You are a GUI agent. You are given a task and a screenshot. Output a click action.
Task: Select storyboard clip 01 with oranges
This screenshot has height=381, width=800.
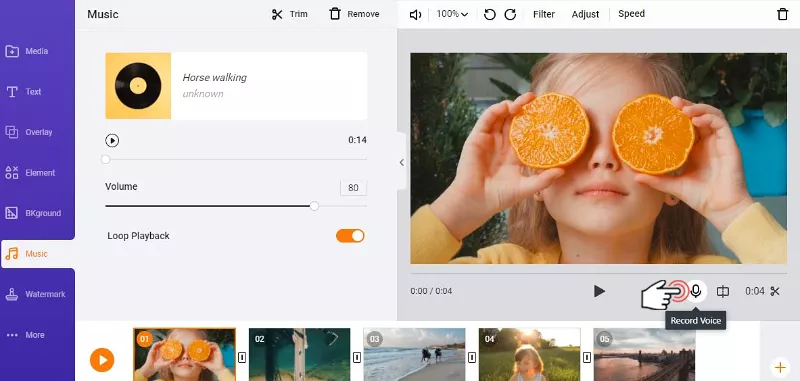coord(185,354)
